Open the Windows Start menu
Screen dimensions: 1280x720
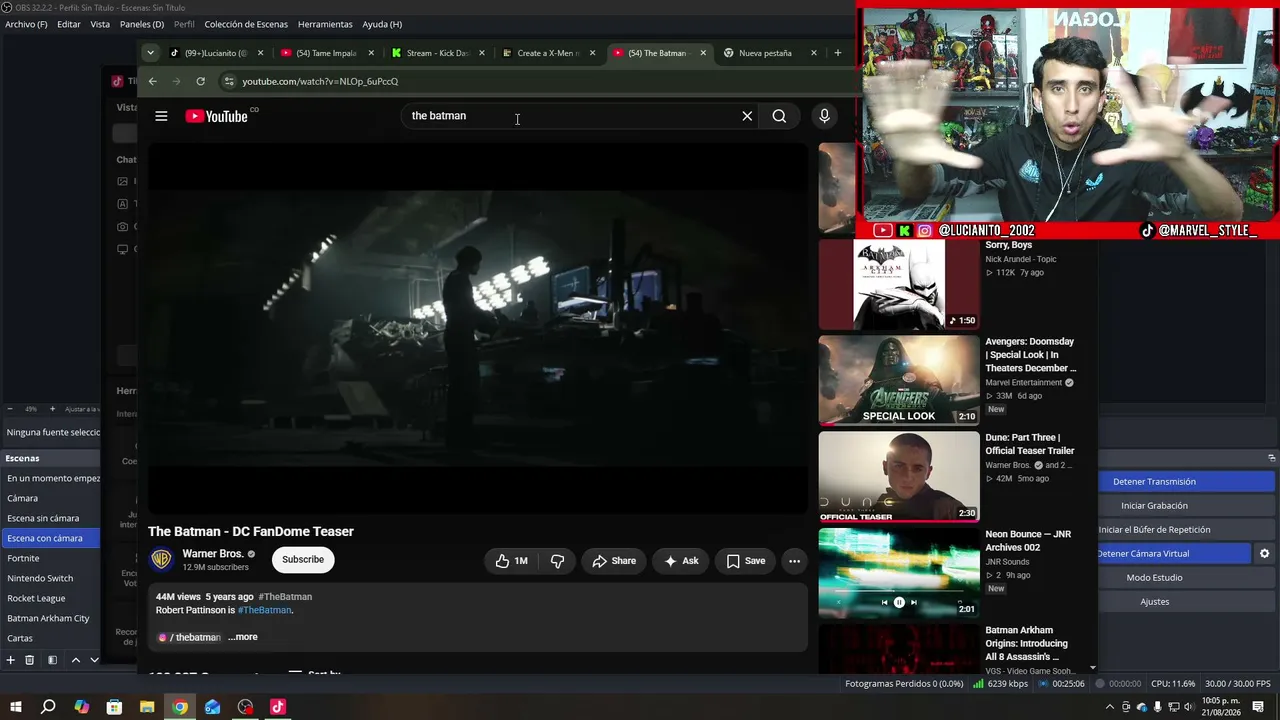tap(16, 707)
